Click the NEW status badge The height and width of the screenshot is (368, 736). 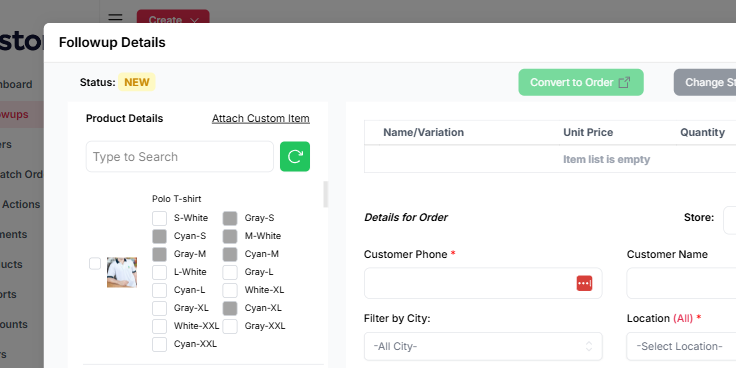[x=137, y=83]
